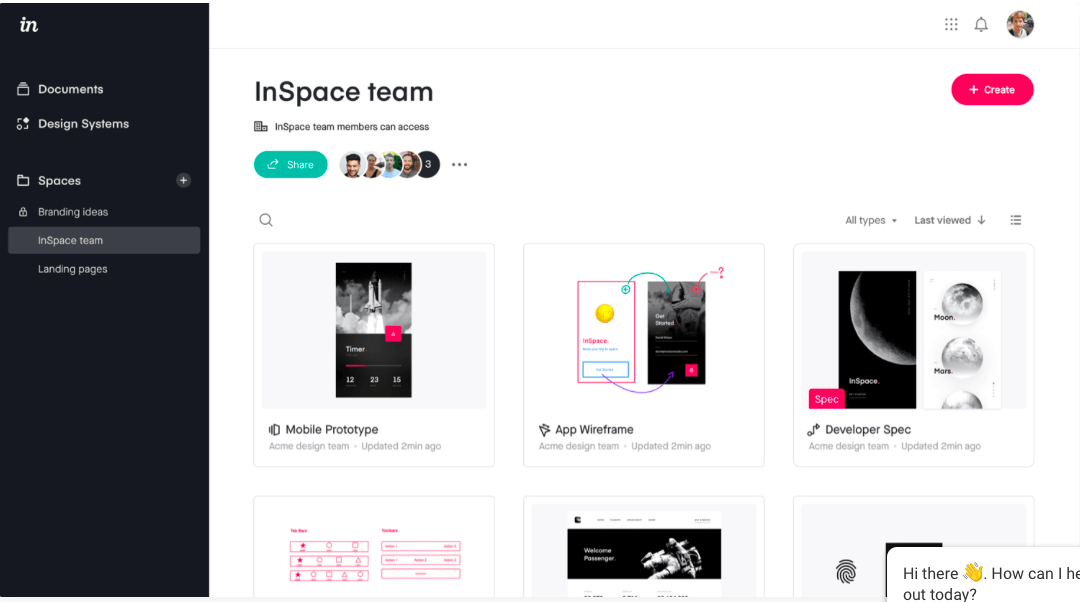1080x602 pixels.
Task: Click the InVision logo in the sidebar
Action: point(28,25)
